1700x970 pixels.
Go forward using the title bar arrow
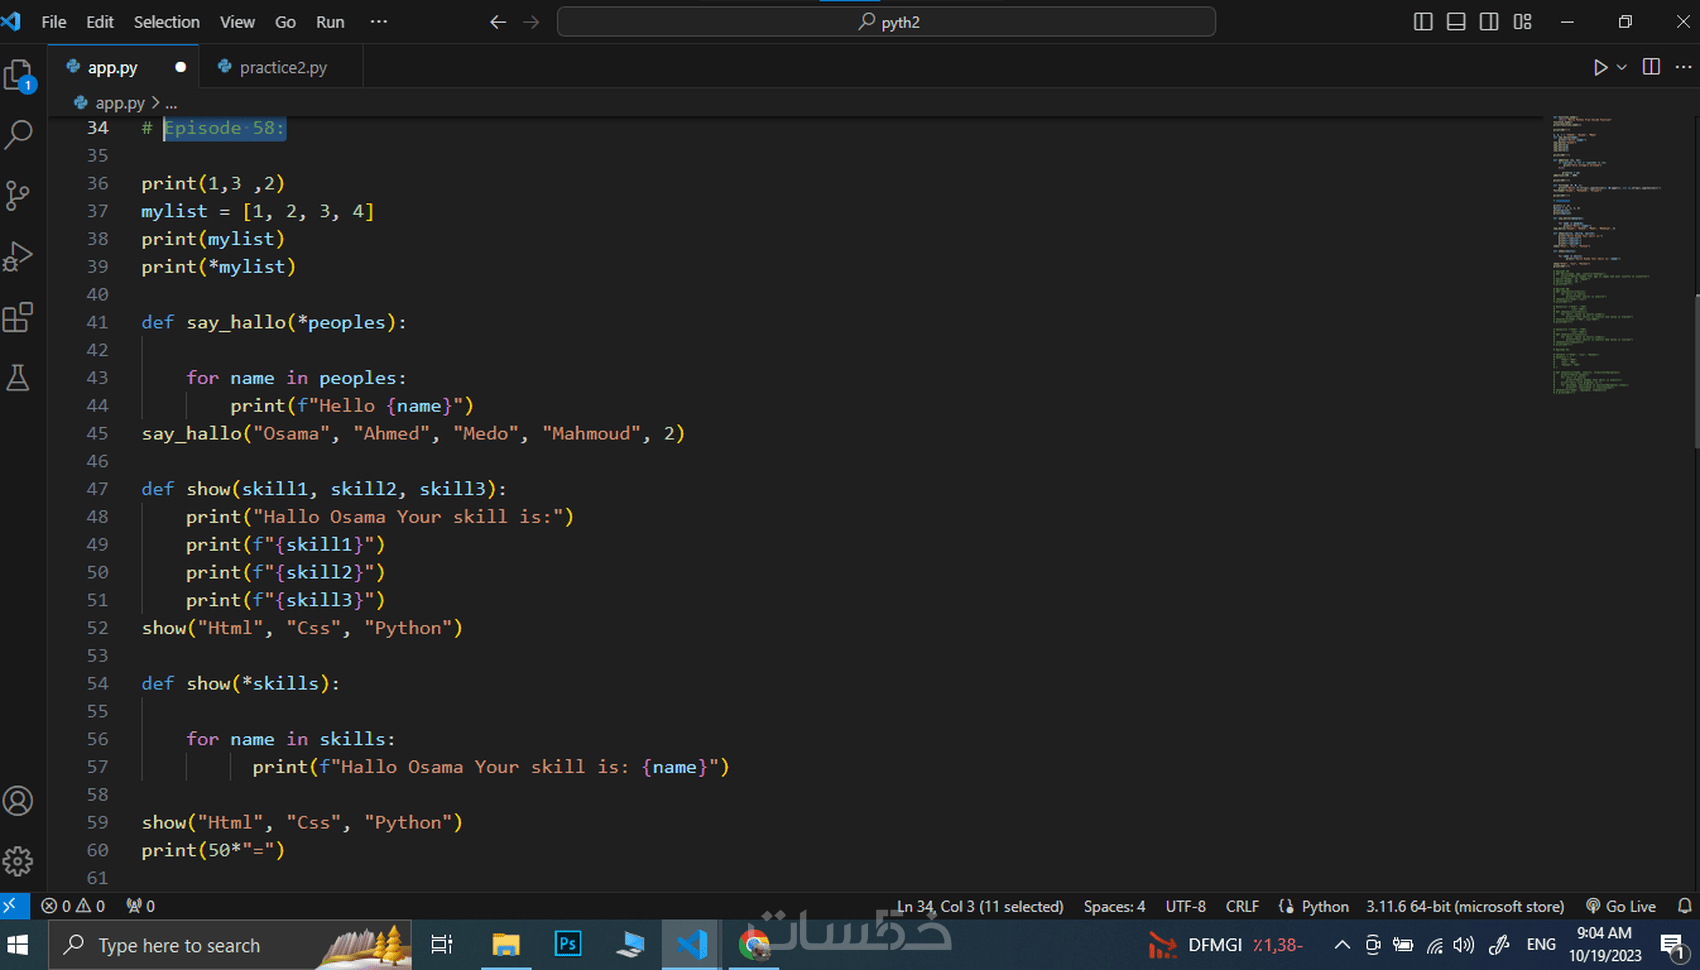(531, 22)
